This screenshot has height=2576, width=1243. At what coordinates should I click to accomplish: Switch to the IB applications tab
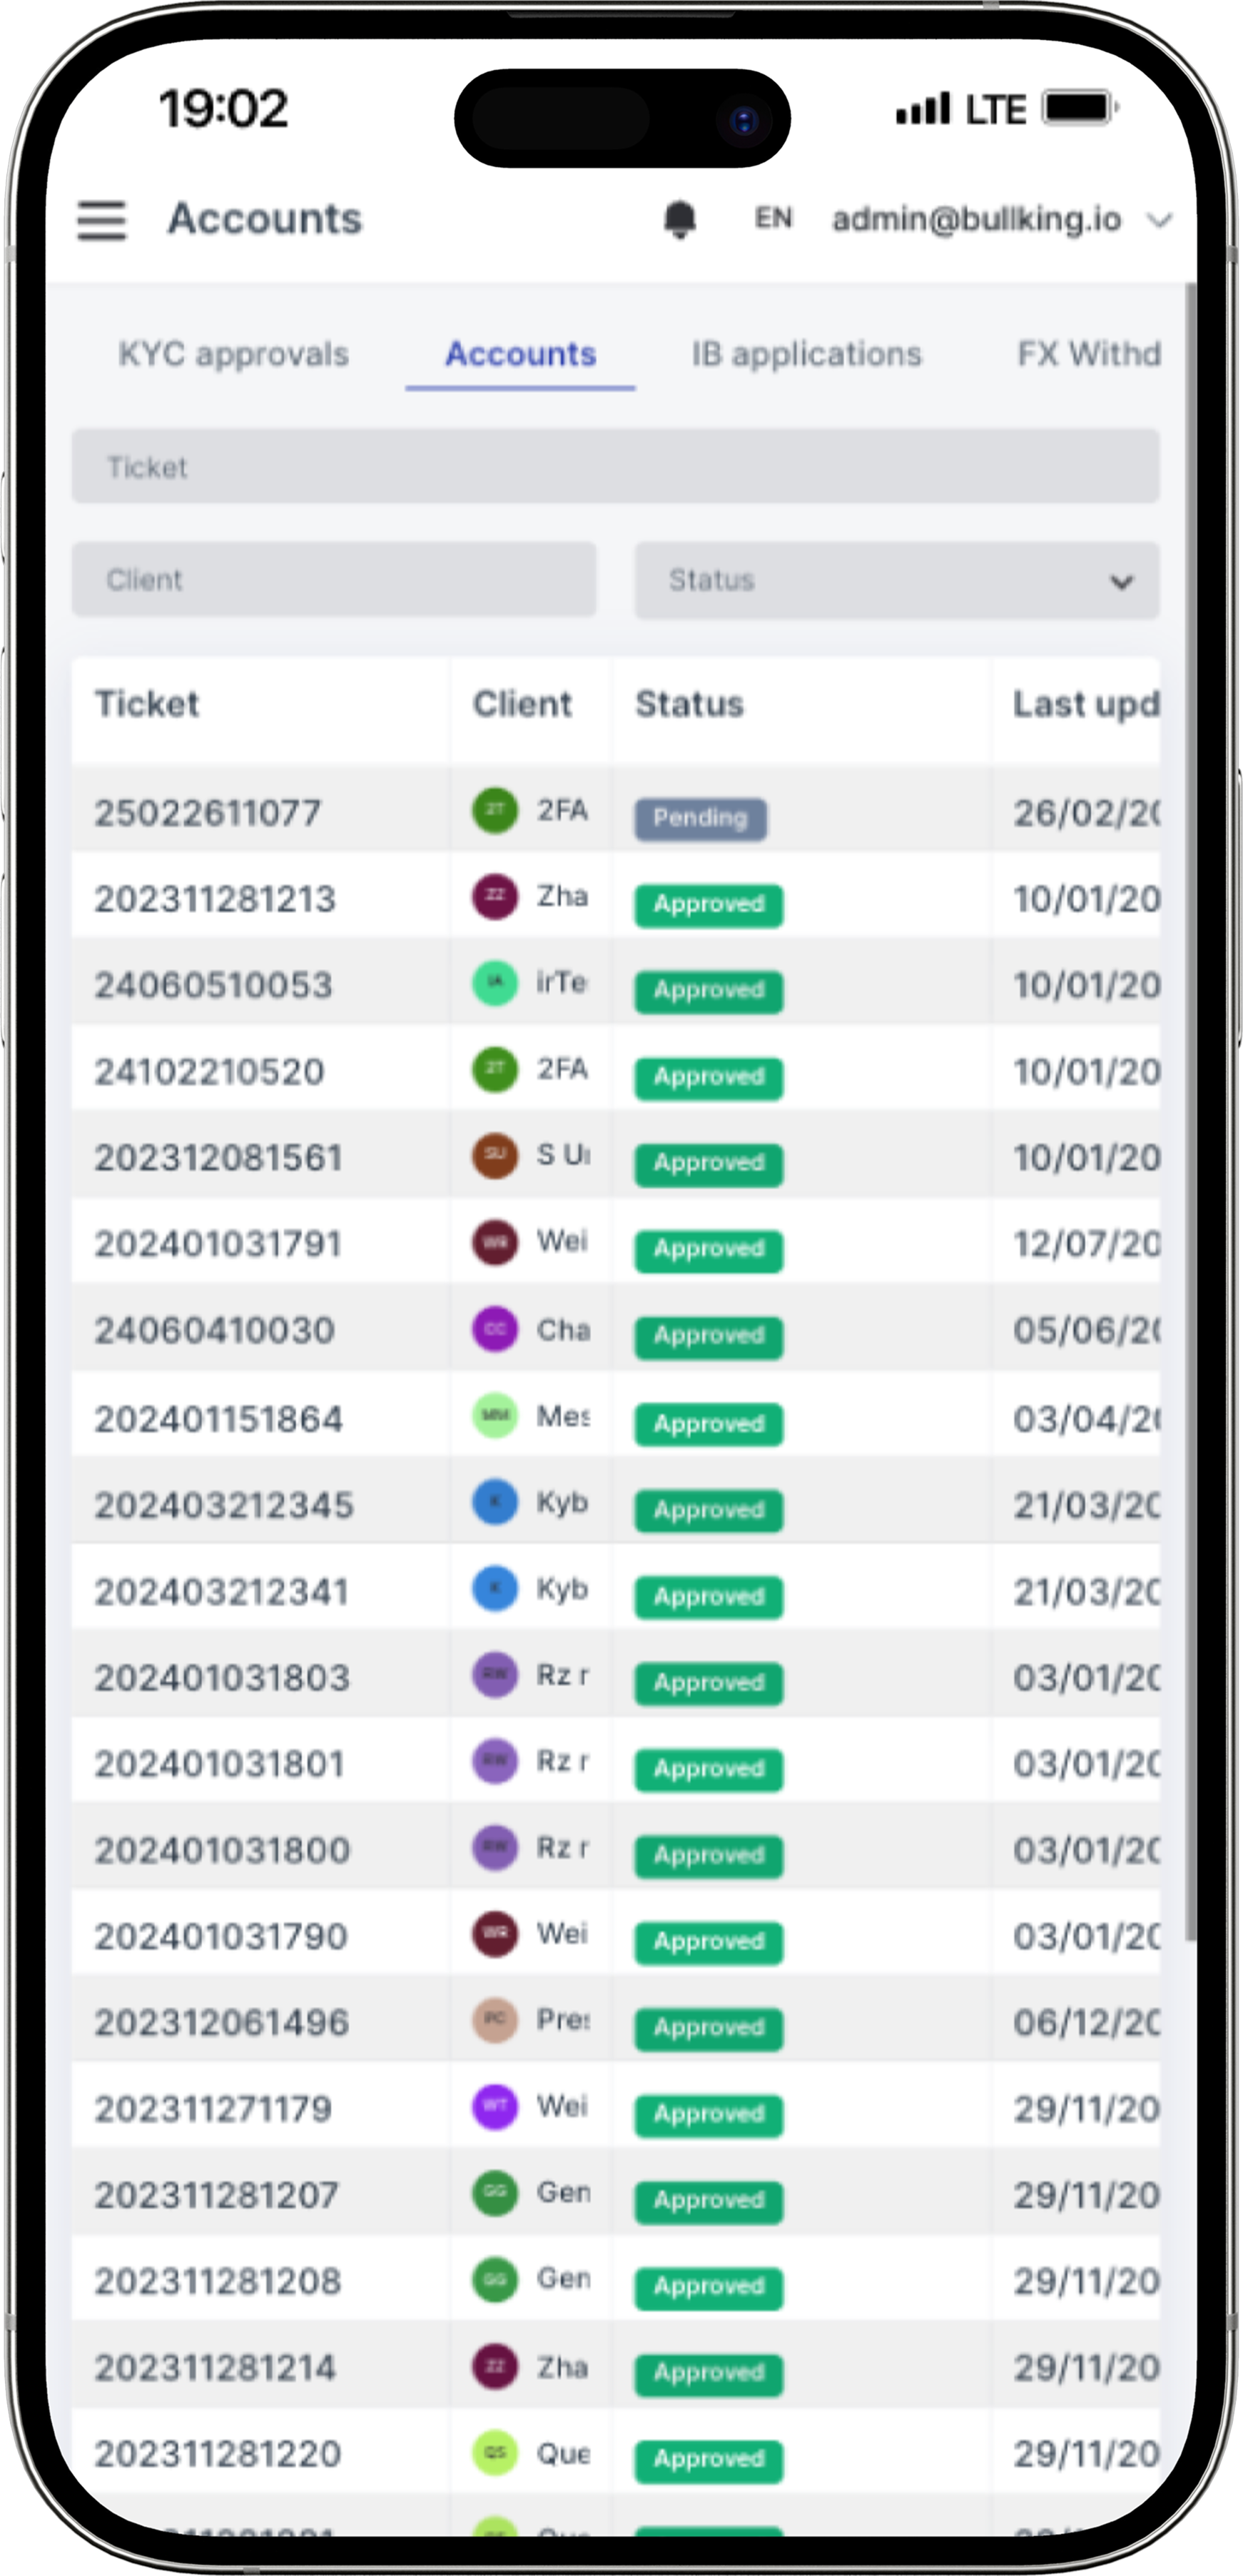point(807,354)
